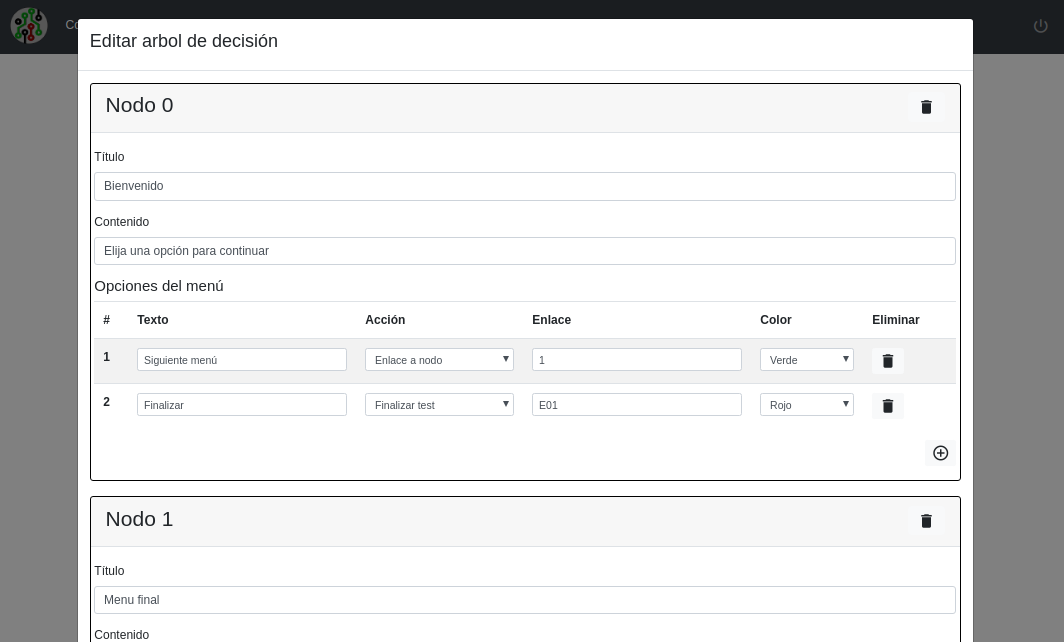The height and width of the screenshot is (642, 1064).
Task: Edit the Contenido field Elija una opción
Action: [x=525, y=251]
